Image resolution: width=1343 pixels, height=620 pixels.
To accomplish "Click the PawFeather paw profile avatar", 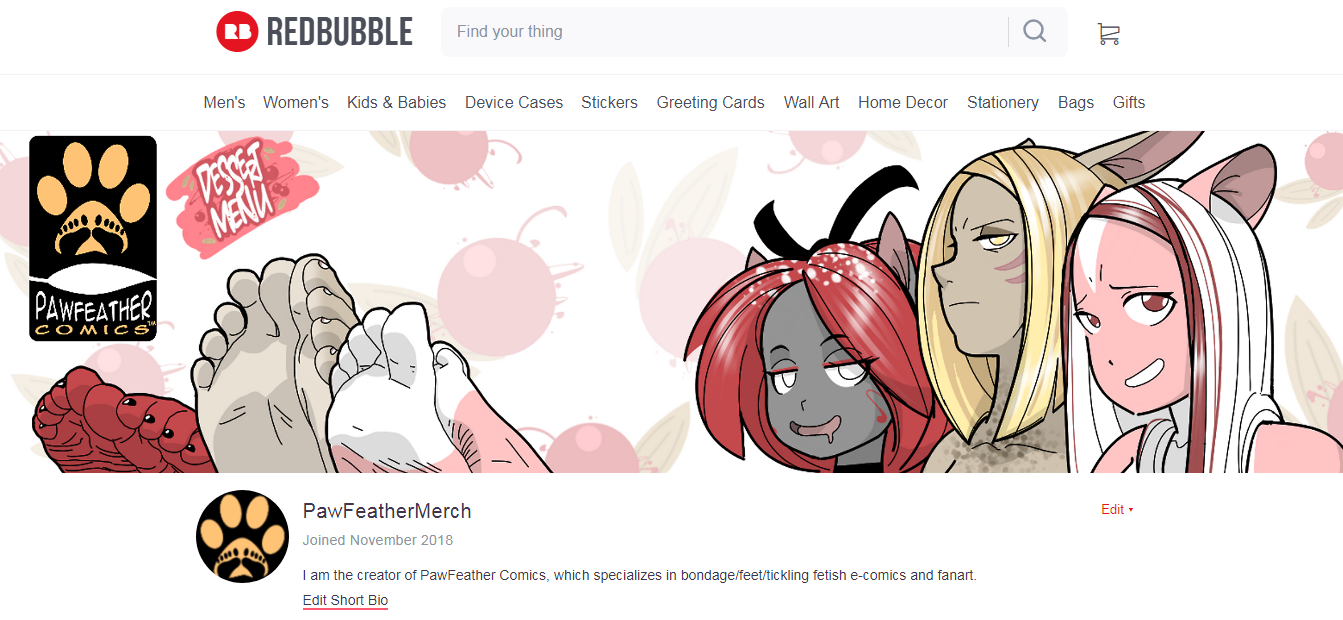I will (242, 536).
